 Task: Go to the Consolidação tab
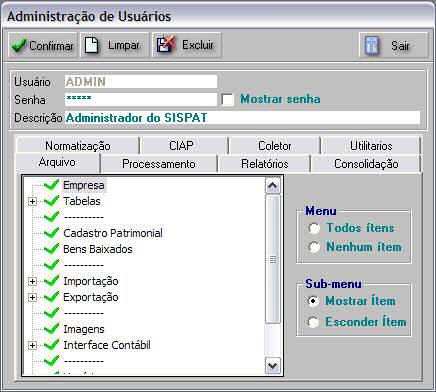pos(366,164)
